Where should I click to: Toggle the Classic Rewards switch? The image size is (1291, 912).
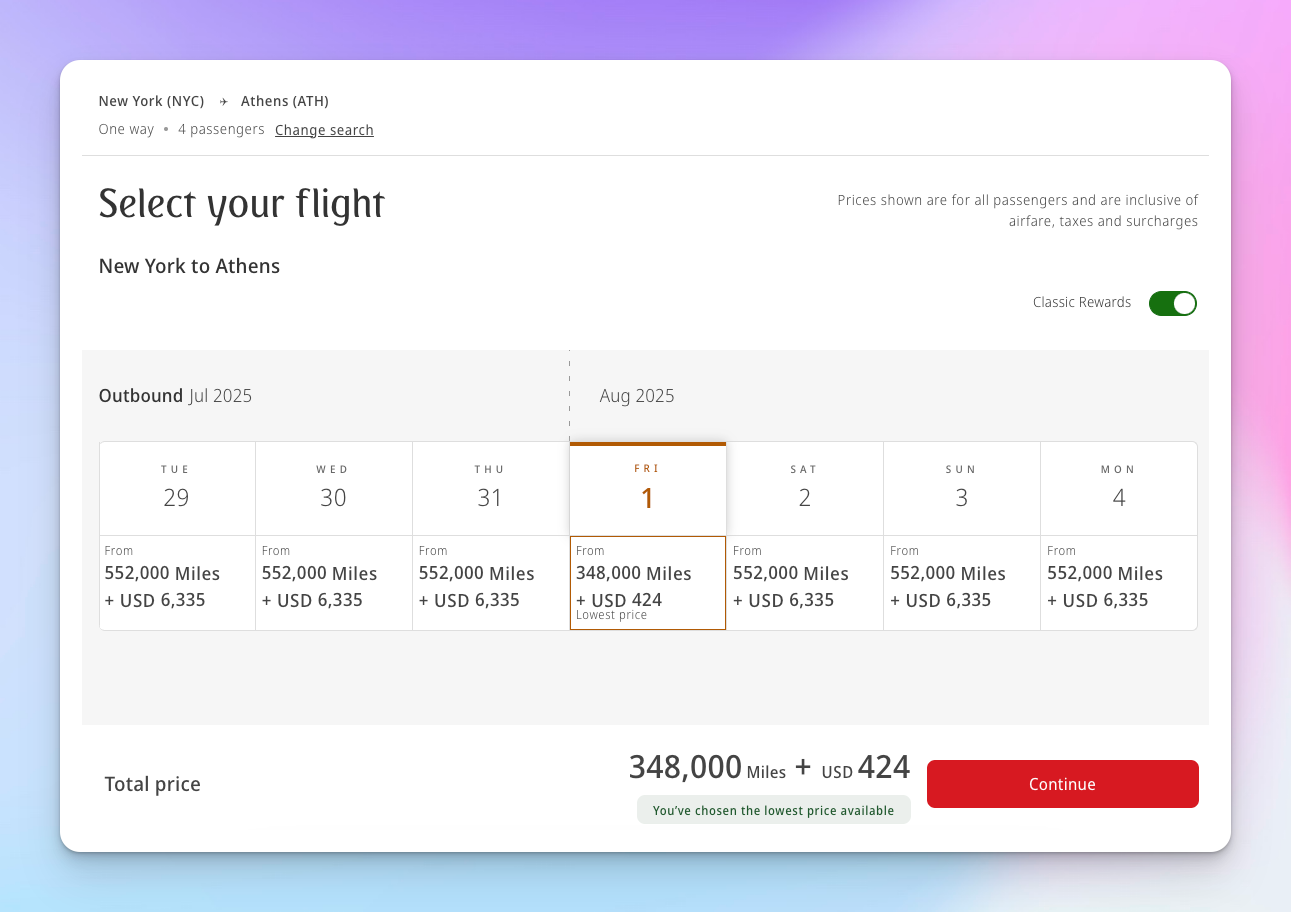tap(1172, 303)
